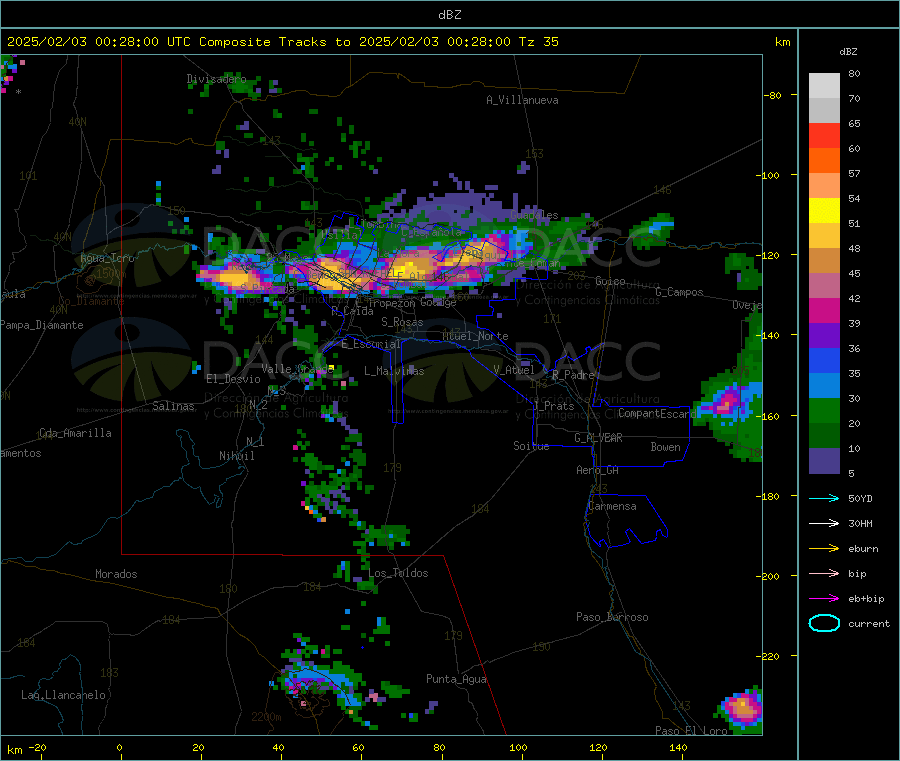Click the 'Bowen' map label
Screen dimensions: 900x761
tap(665, 446)
